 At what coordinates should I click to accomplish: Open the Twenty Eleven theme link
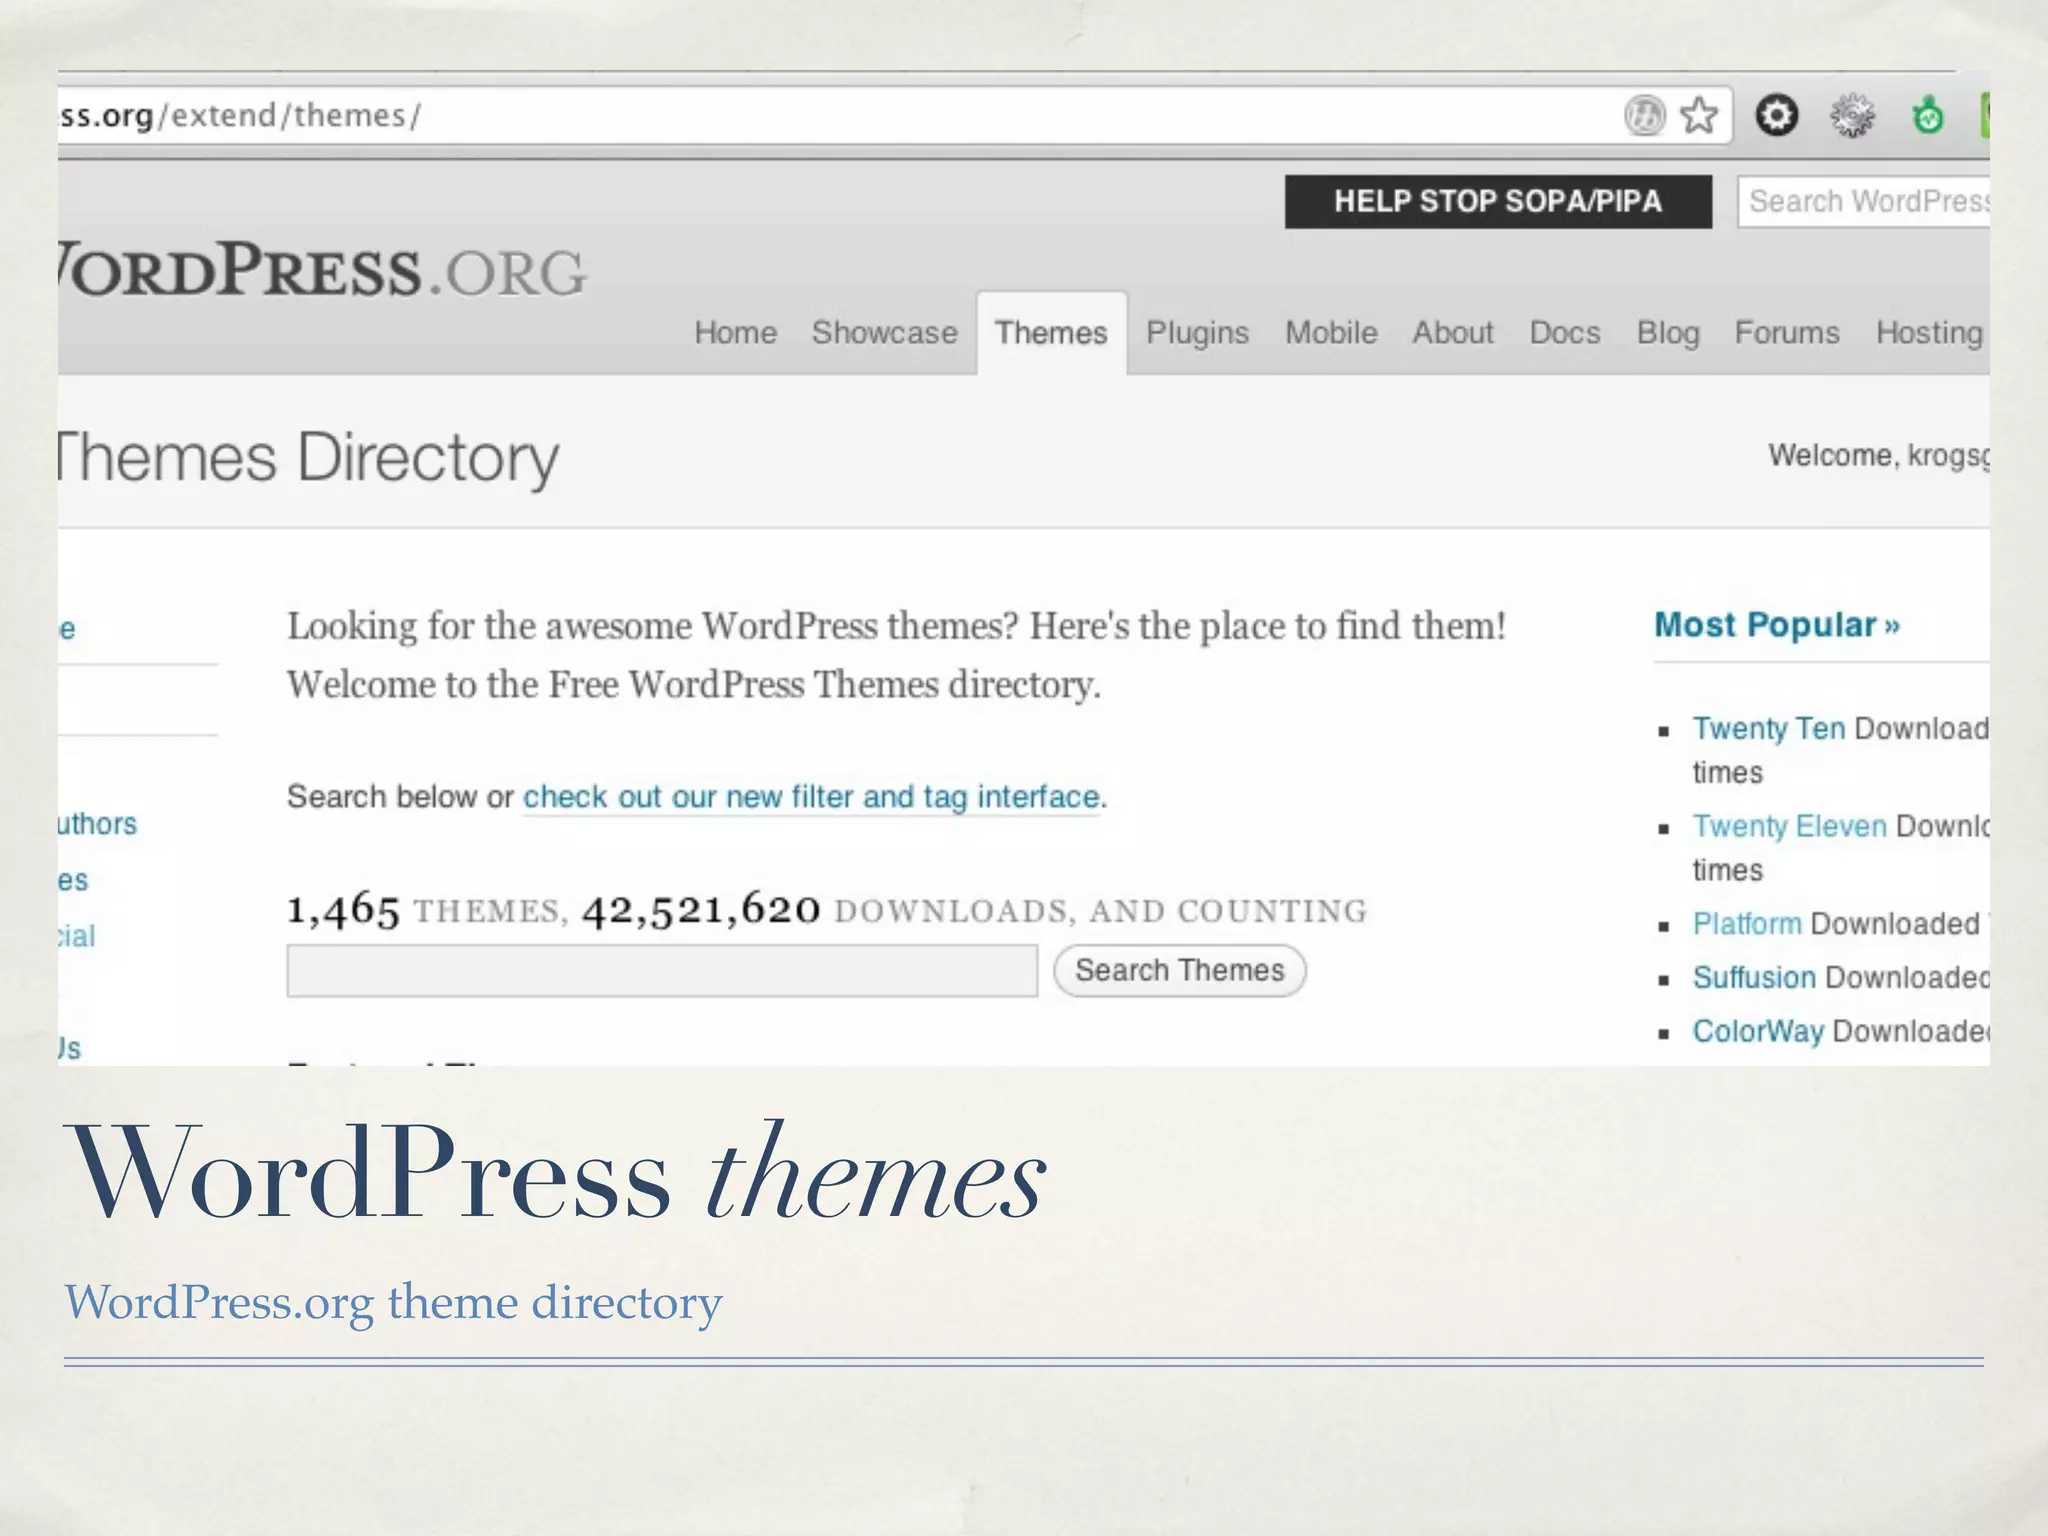[1789, 826]
